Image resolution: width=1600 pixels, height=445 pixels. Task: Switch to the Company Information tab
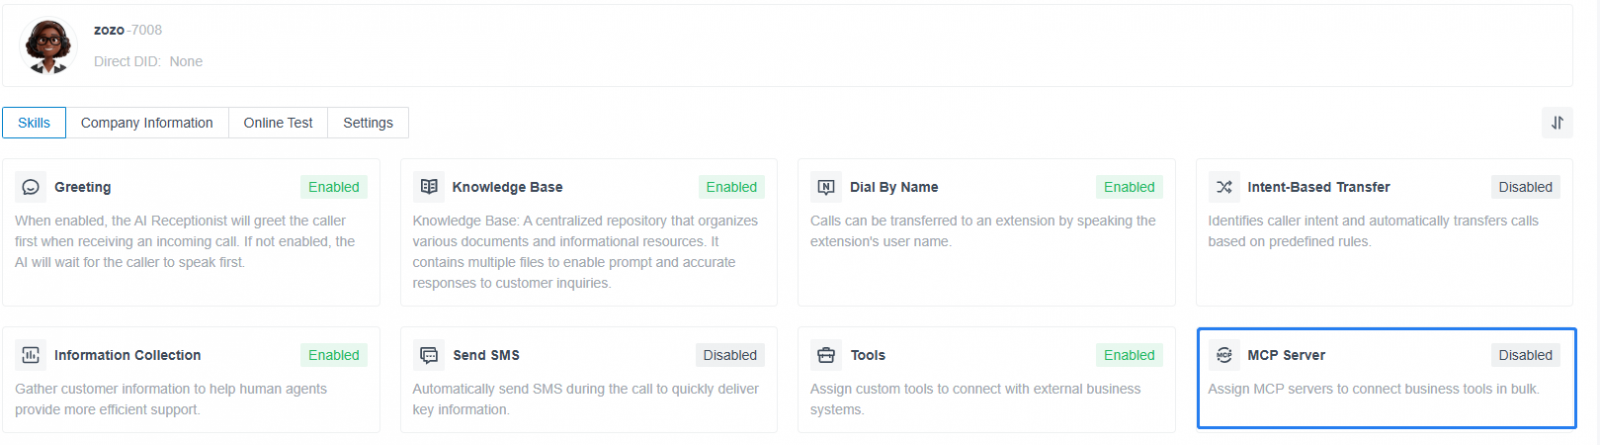(147, 123)
